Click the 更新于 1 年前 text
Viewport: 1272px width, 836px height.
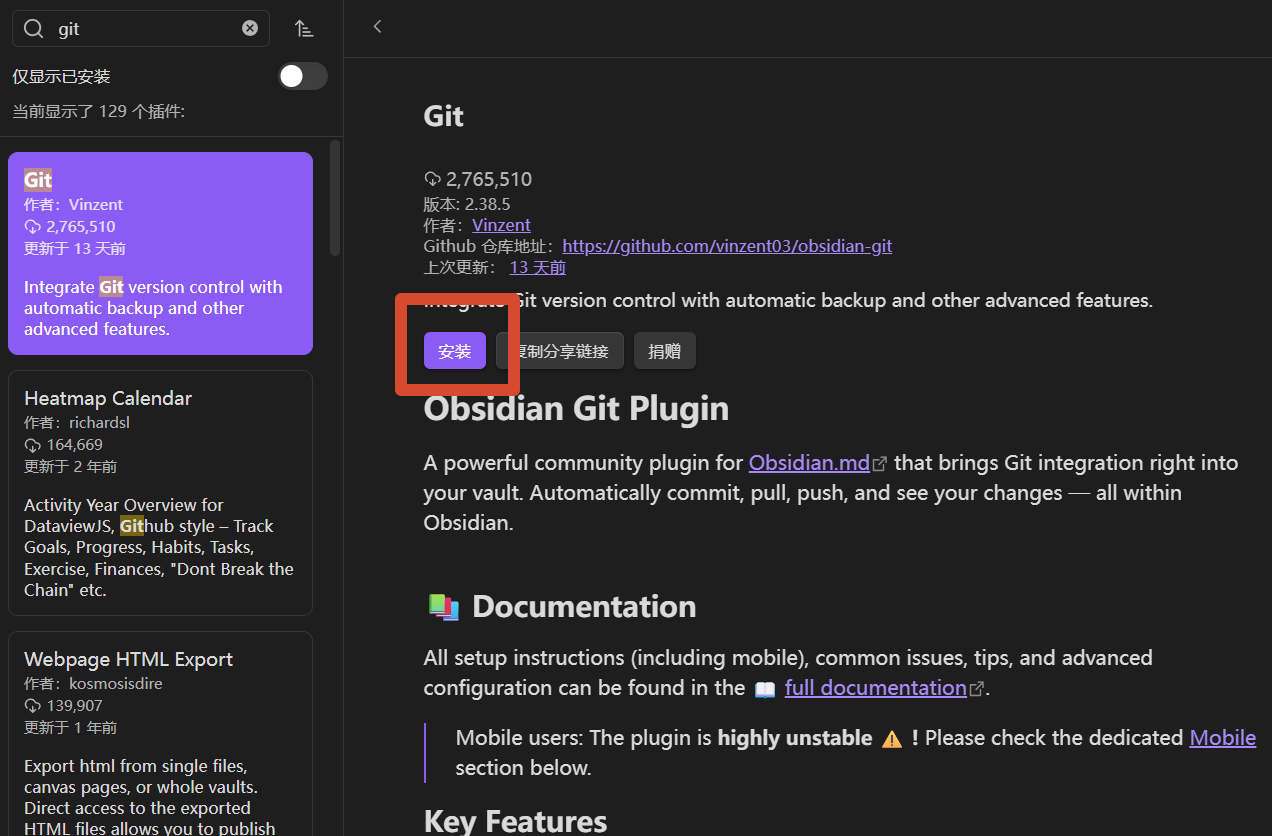pos(70,728)
